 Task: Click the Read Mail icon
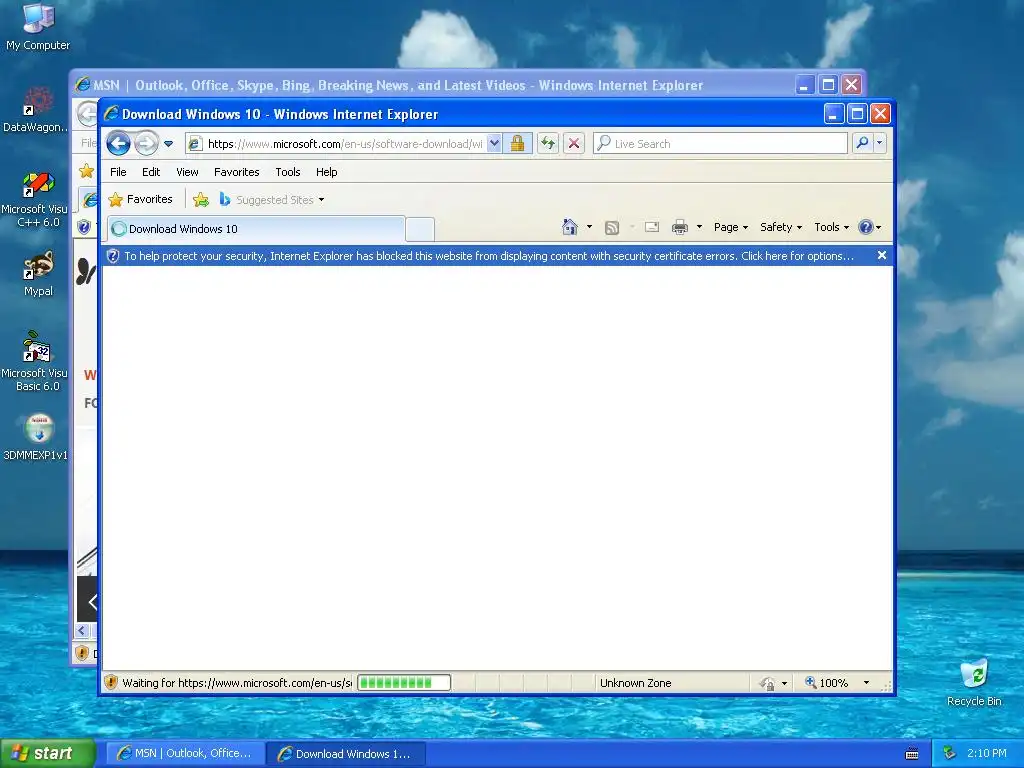(652, 227)
